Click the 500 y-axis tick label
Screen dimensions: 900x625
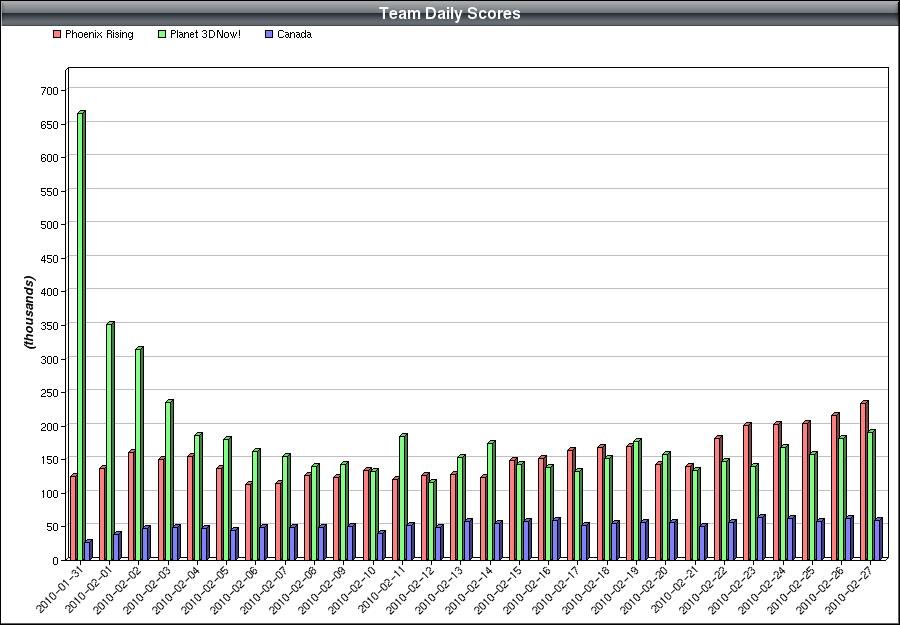(50, 225)
